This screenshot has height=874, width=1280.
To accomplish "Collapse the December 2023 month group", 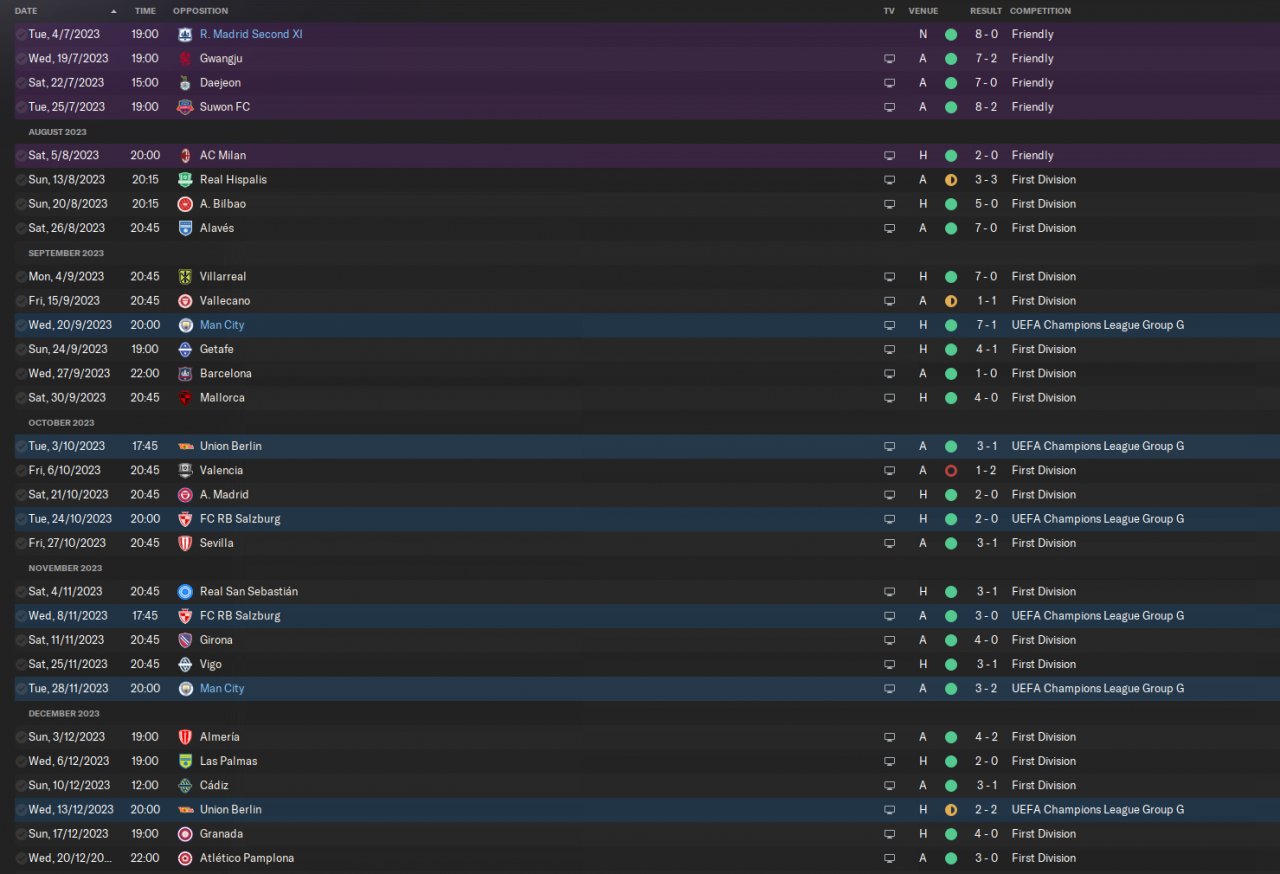I will (64, 713).
